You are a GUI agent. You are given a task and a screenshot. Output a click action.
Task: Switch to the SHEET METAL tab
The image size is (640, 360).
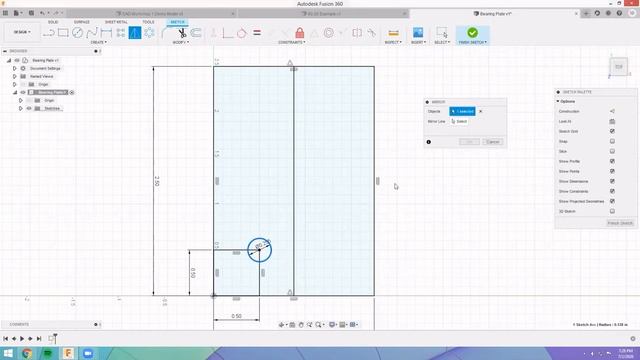[x=116, y=22]
